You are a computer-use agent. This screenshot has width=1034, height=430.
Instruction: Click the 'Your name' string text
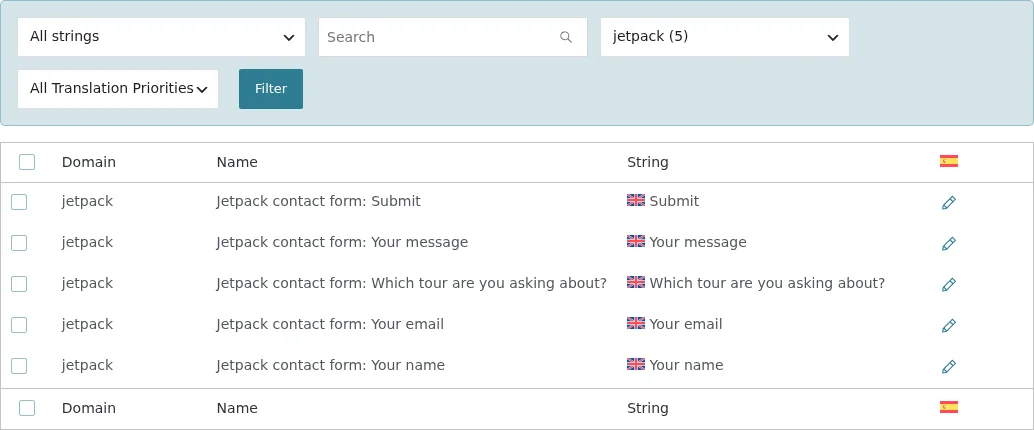tap(686, 365)
